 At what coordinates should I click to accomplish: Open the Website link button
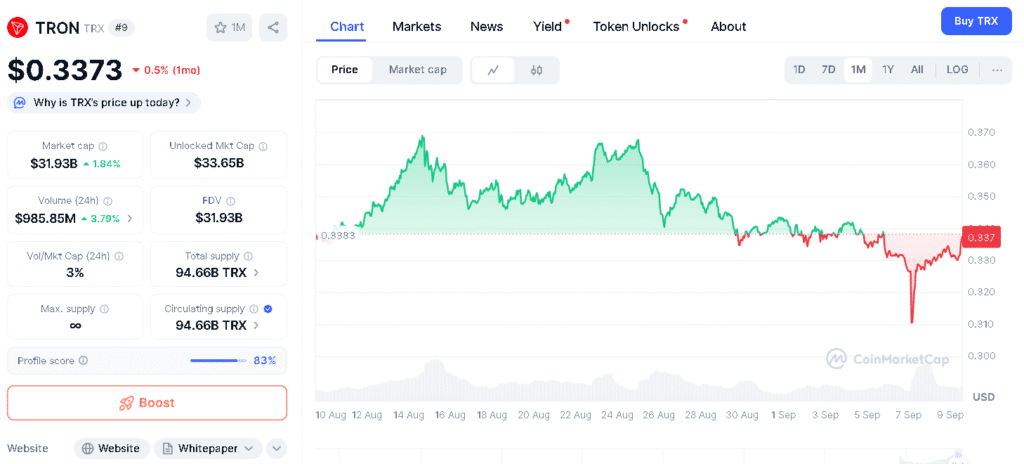(x=112, y=448)
